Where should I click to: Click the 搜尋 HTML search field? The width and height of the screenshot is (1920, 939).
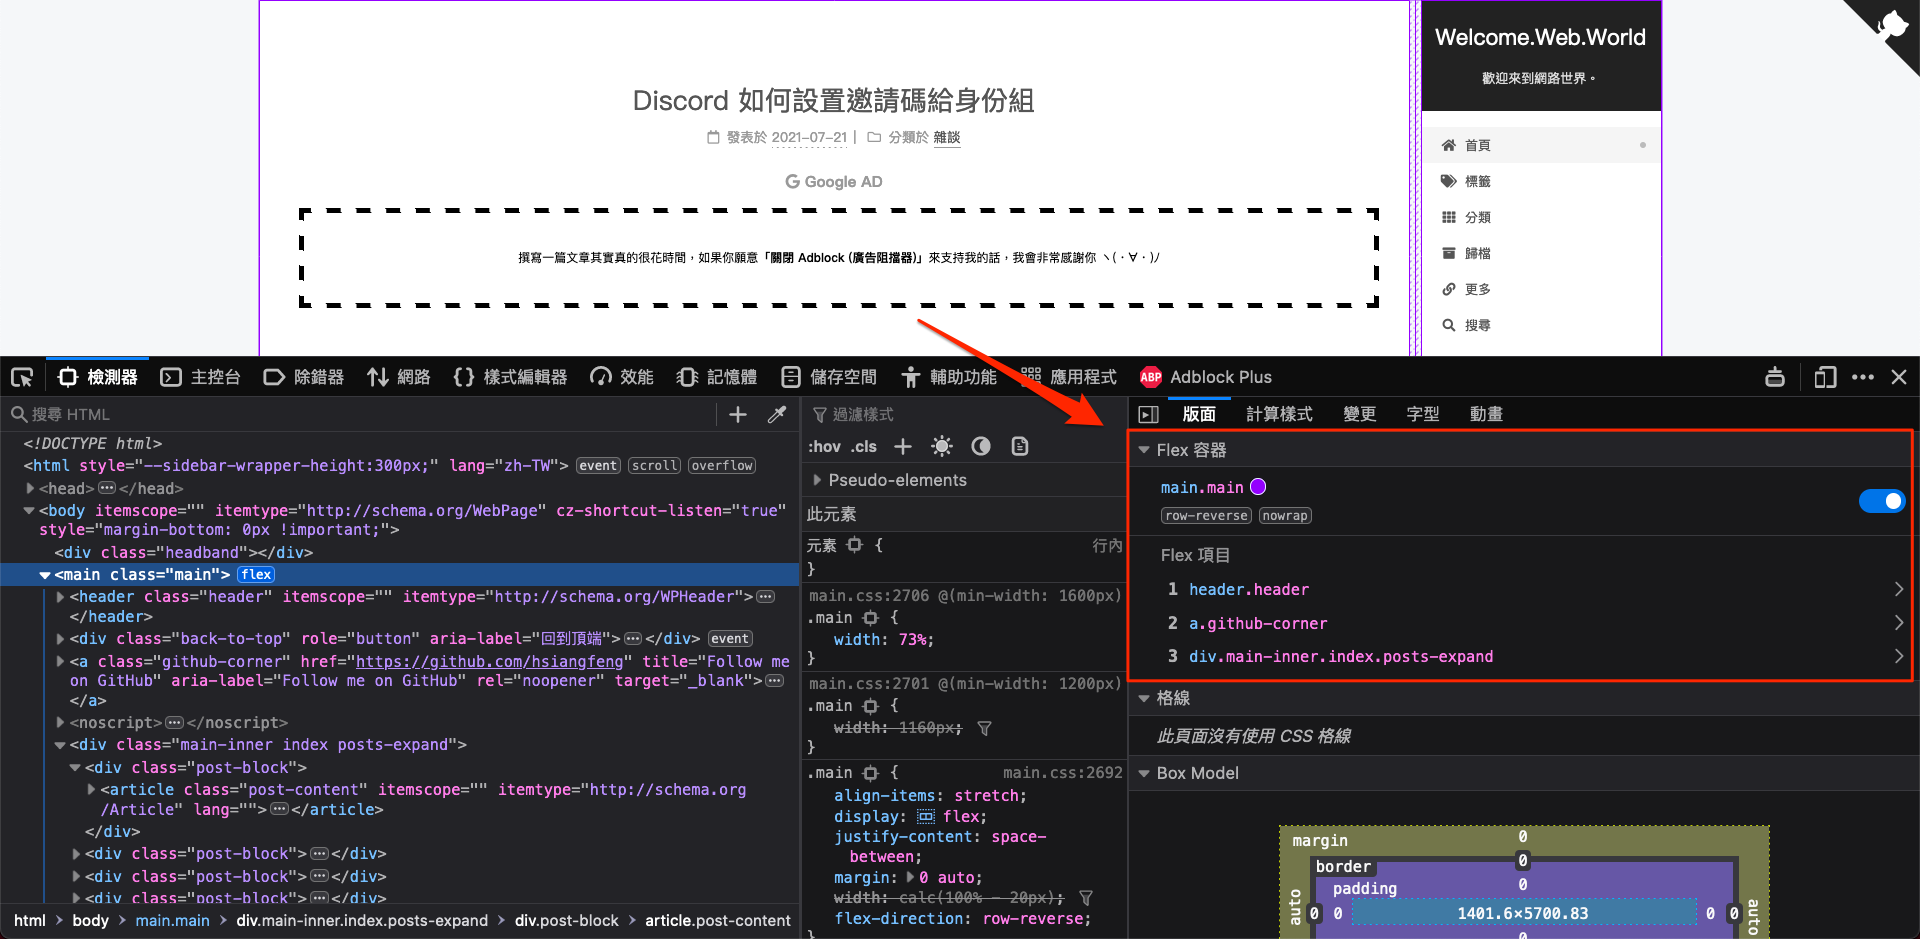360,414
